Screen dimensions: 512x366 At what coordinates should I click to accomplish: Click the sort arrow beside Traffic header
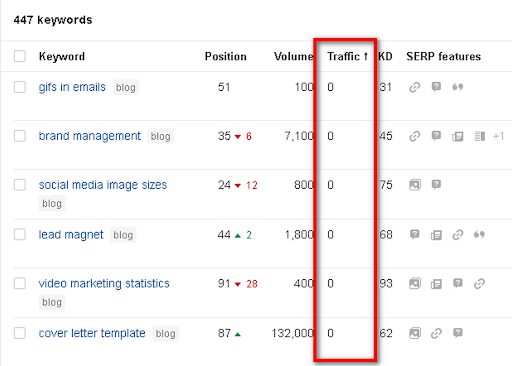click(366, 56)
